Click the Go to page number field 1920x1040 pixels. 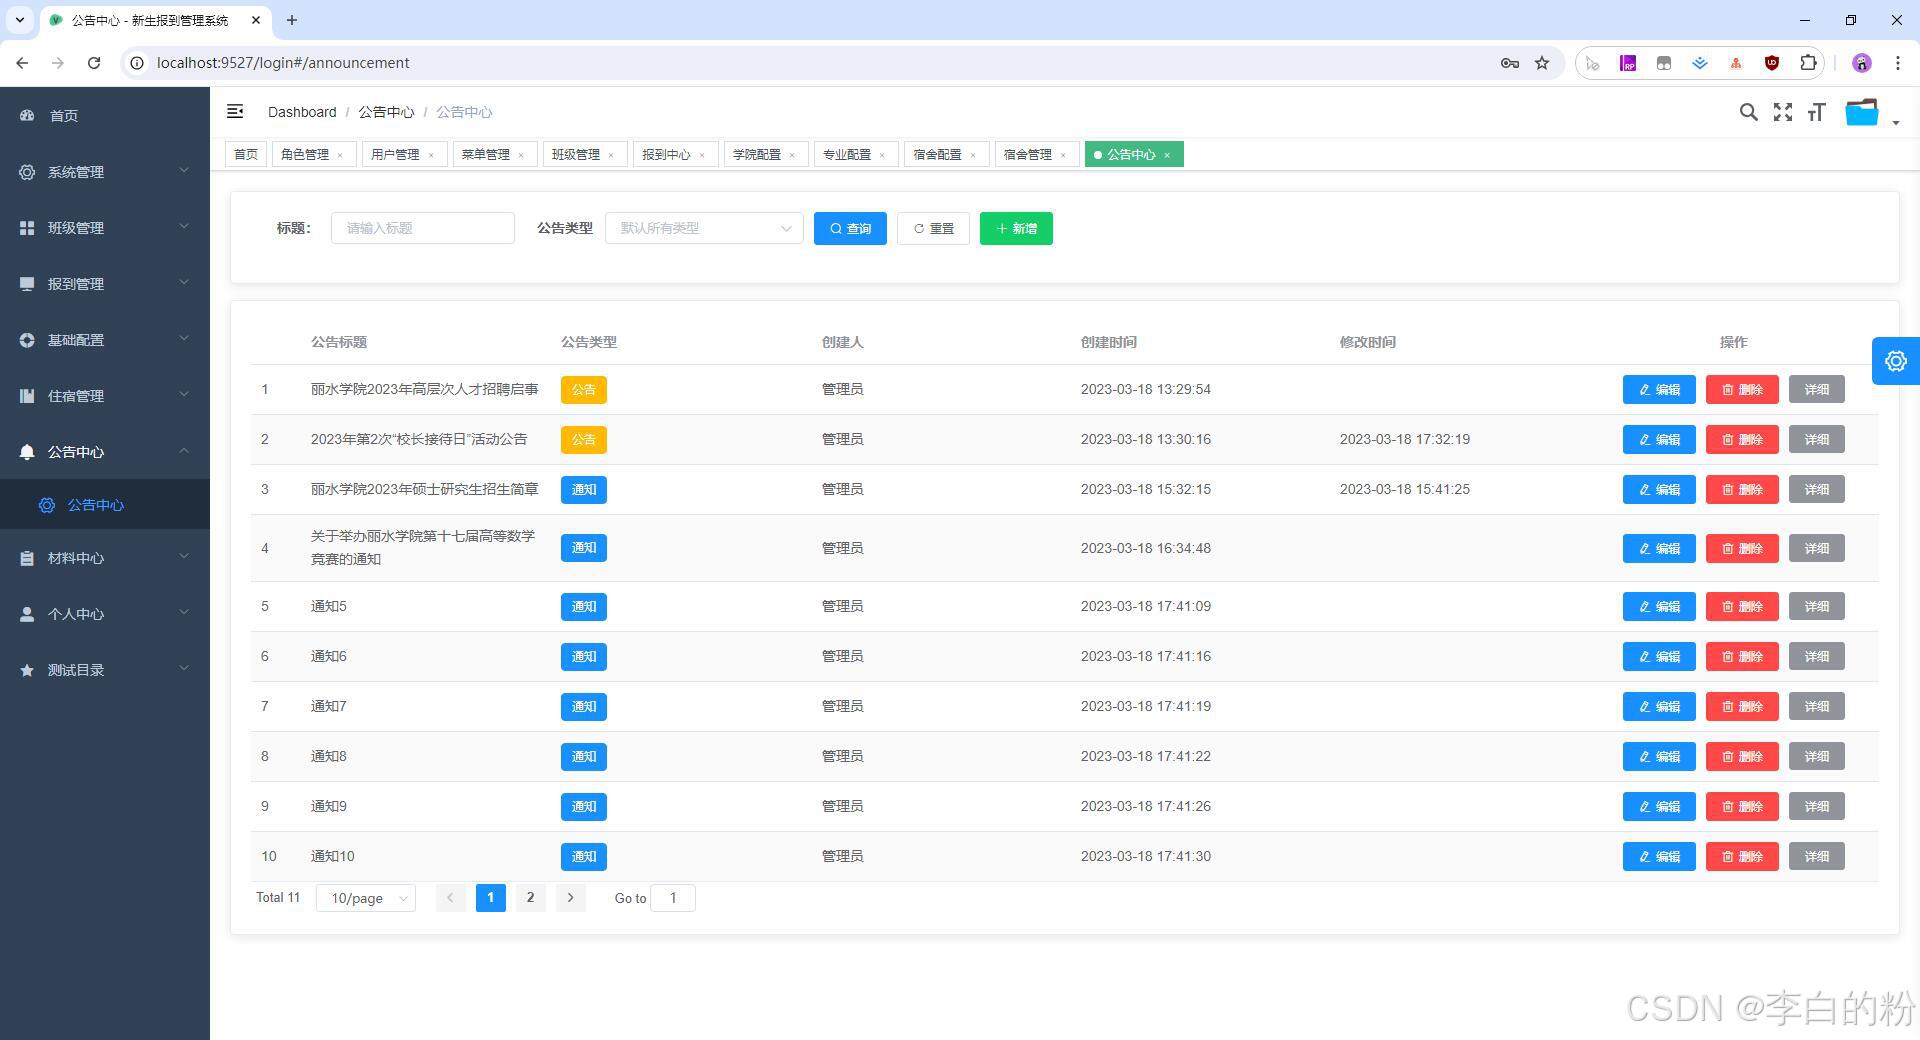tap(672, 898)
